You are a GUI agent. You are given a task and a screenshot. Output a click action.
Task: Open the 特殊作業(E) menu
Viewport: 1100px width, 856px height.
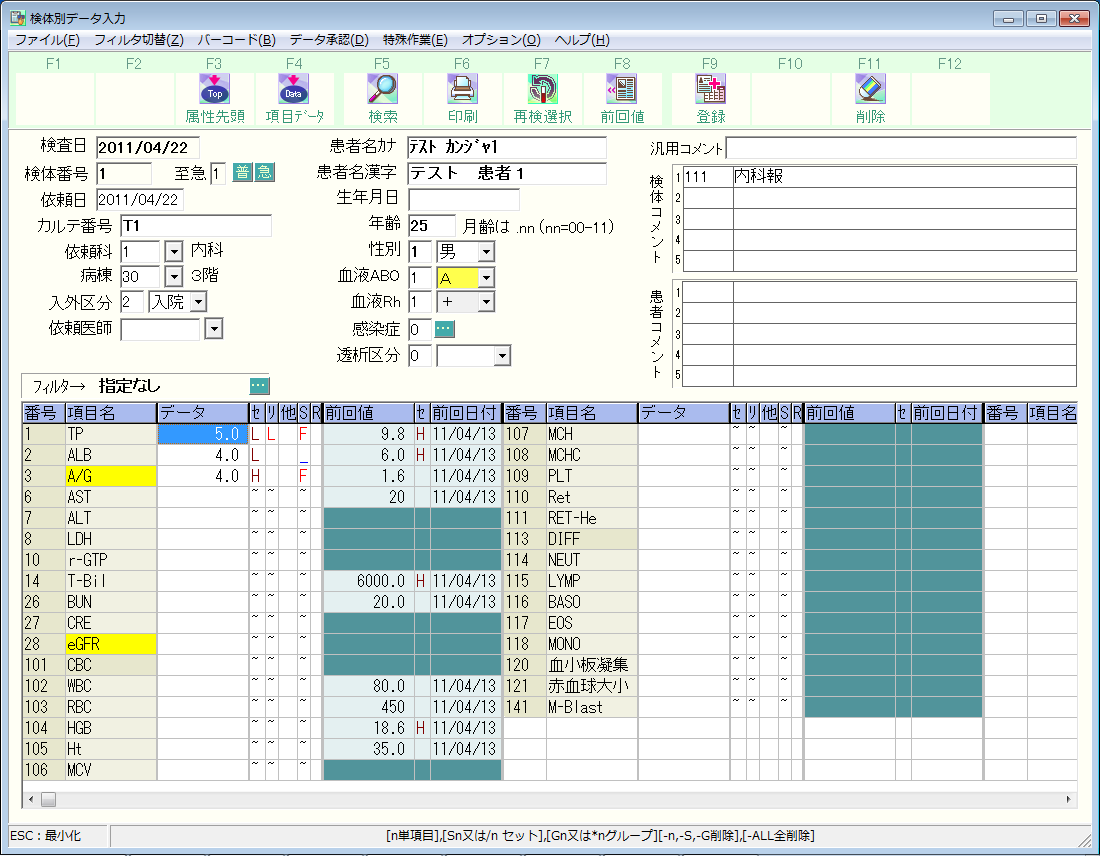pyautogui.click(x=415, y=40)
